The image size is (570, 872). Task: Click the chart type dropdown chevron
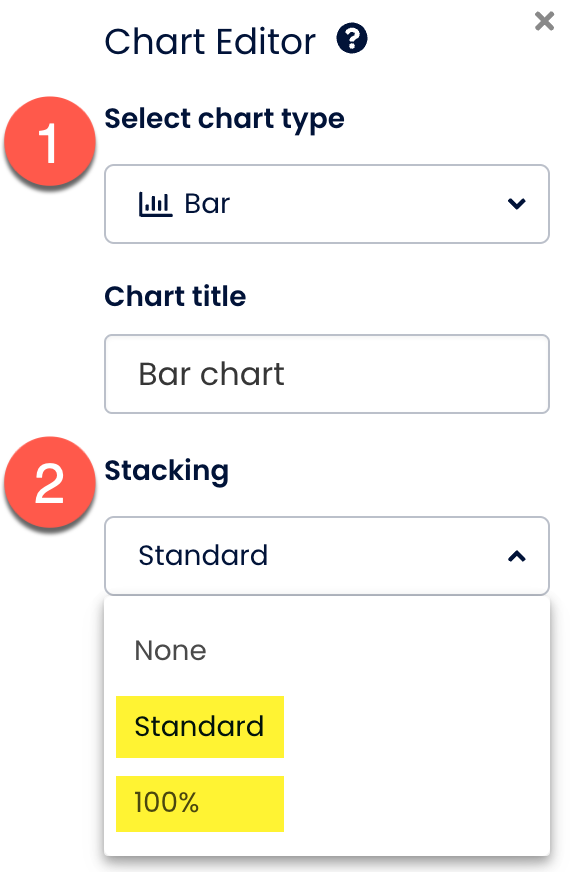[x=517, y=204]
